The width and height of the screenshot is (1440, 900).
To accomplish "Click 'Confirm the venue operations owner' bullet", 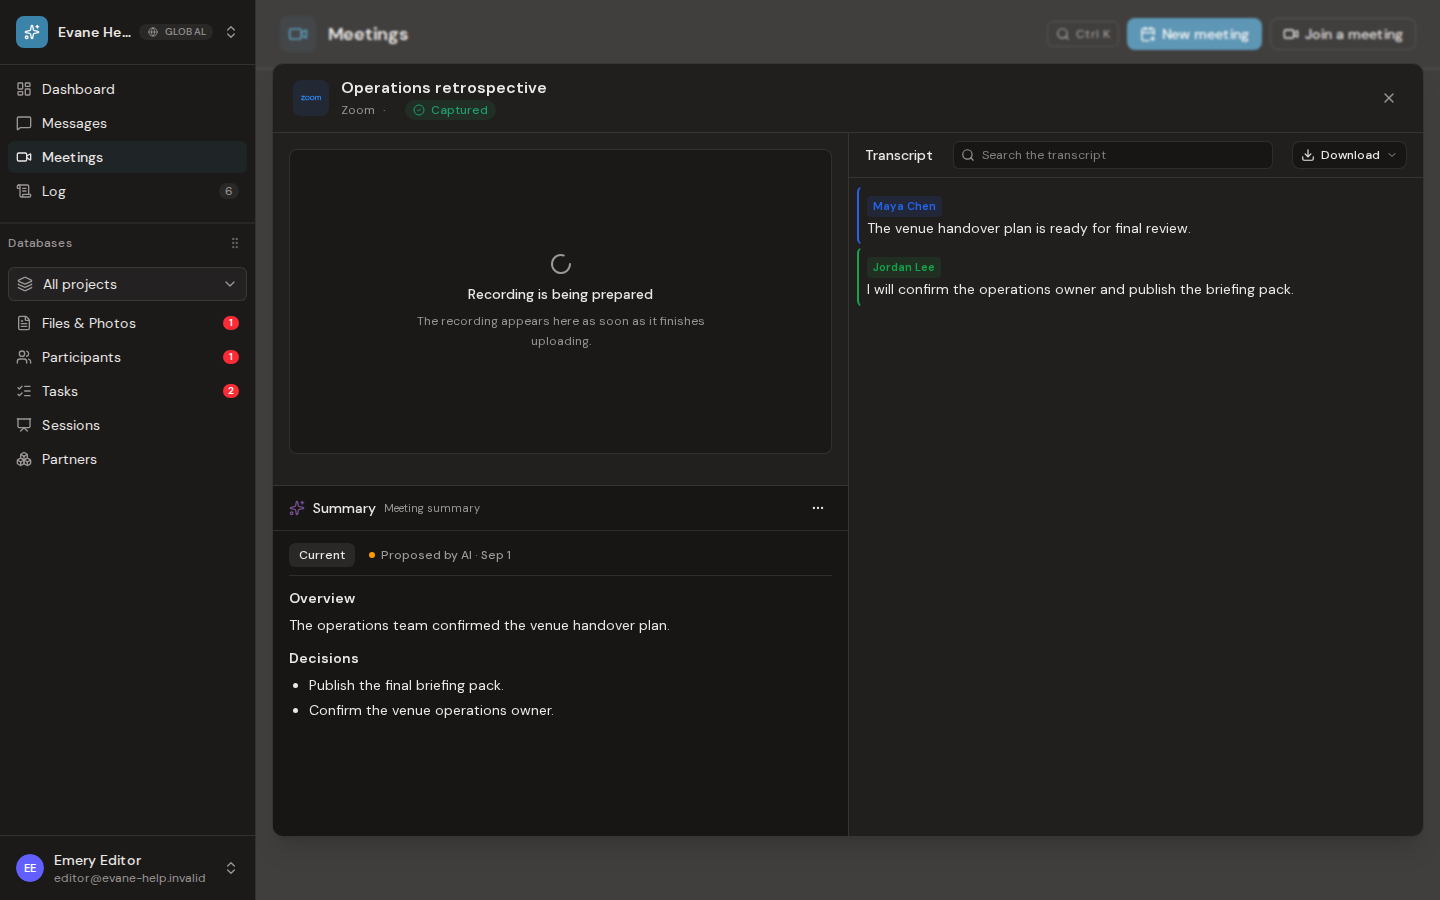I will point(431,710).
